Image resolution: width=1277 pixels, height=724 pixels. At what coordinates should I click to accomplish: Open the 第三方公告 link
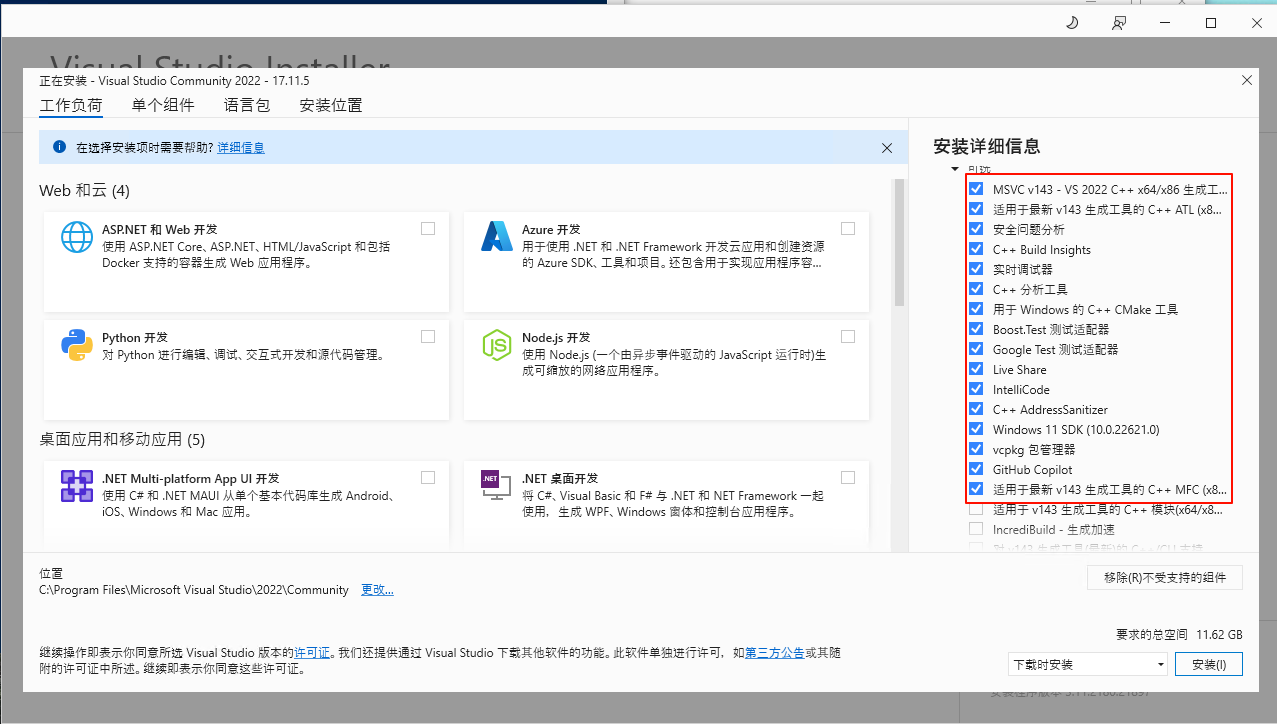click(775, 652)
